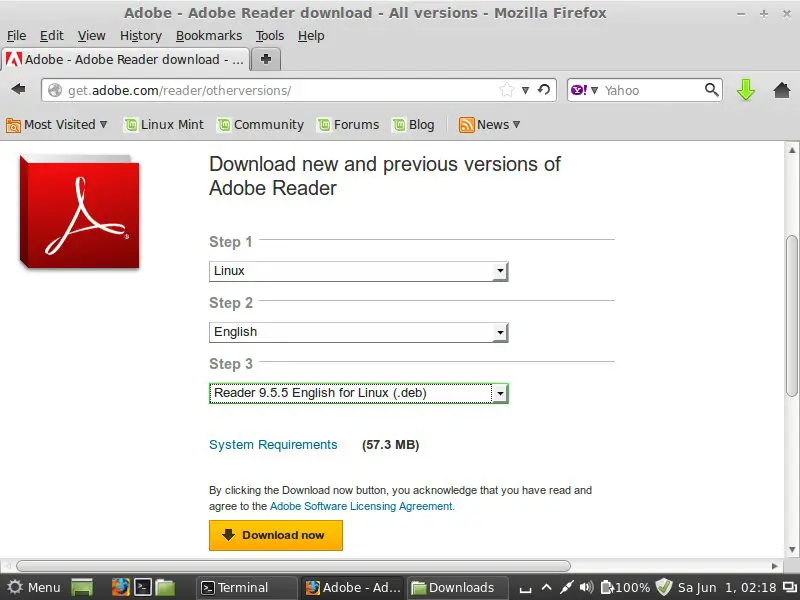The width and height of the screenshot is (800, 600).
Task: Click the show desktop icon in taskbar
Action: coord(82,588)
